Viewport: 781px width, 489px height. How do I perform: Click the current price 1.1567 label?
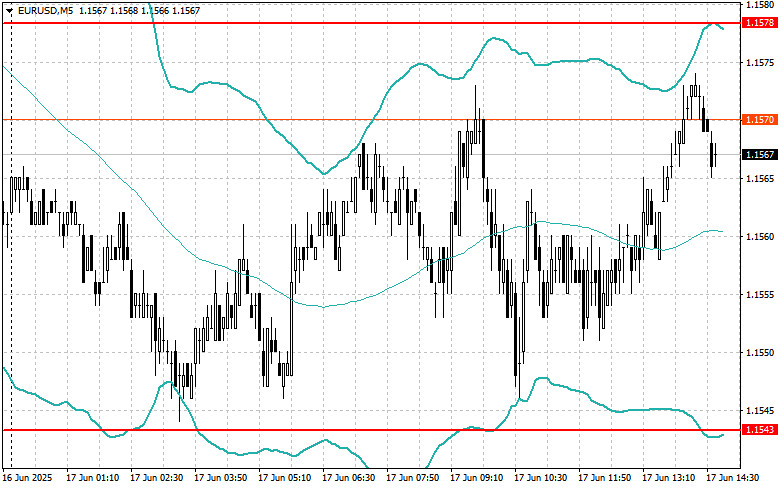click(x=760, y=154)
